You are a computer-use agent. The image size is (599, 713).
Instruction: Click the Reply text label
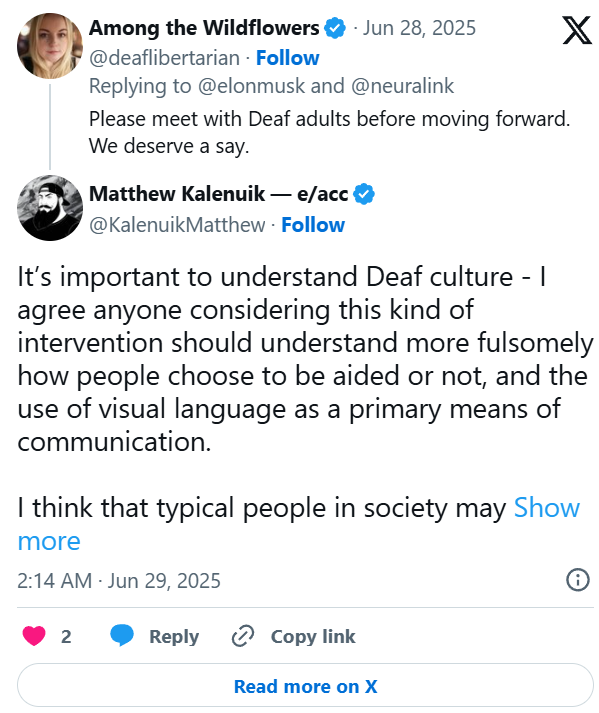coord(174,637)
